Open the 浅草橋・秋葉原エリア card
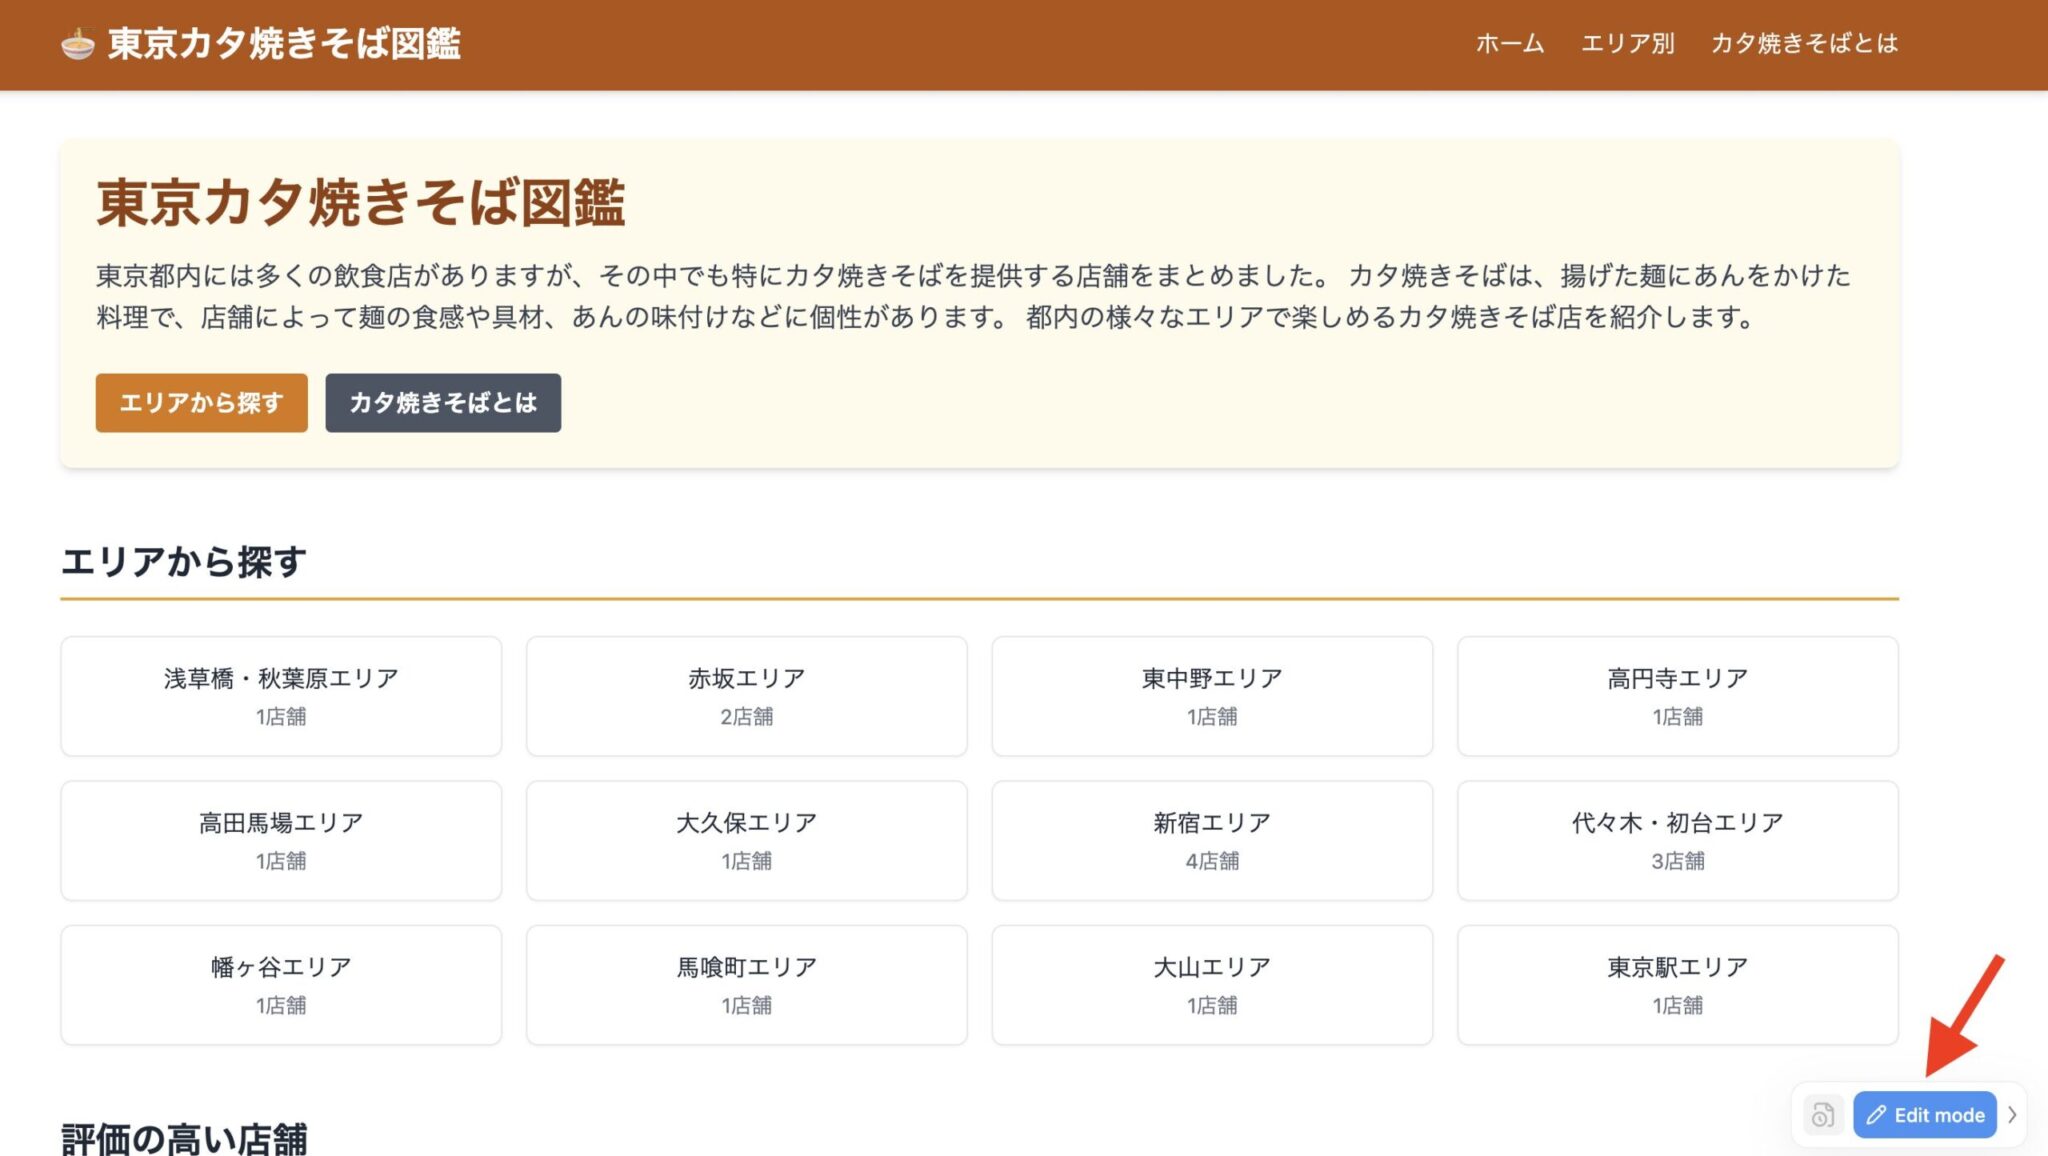 click(x=280, y=695)
